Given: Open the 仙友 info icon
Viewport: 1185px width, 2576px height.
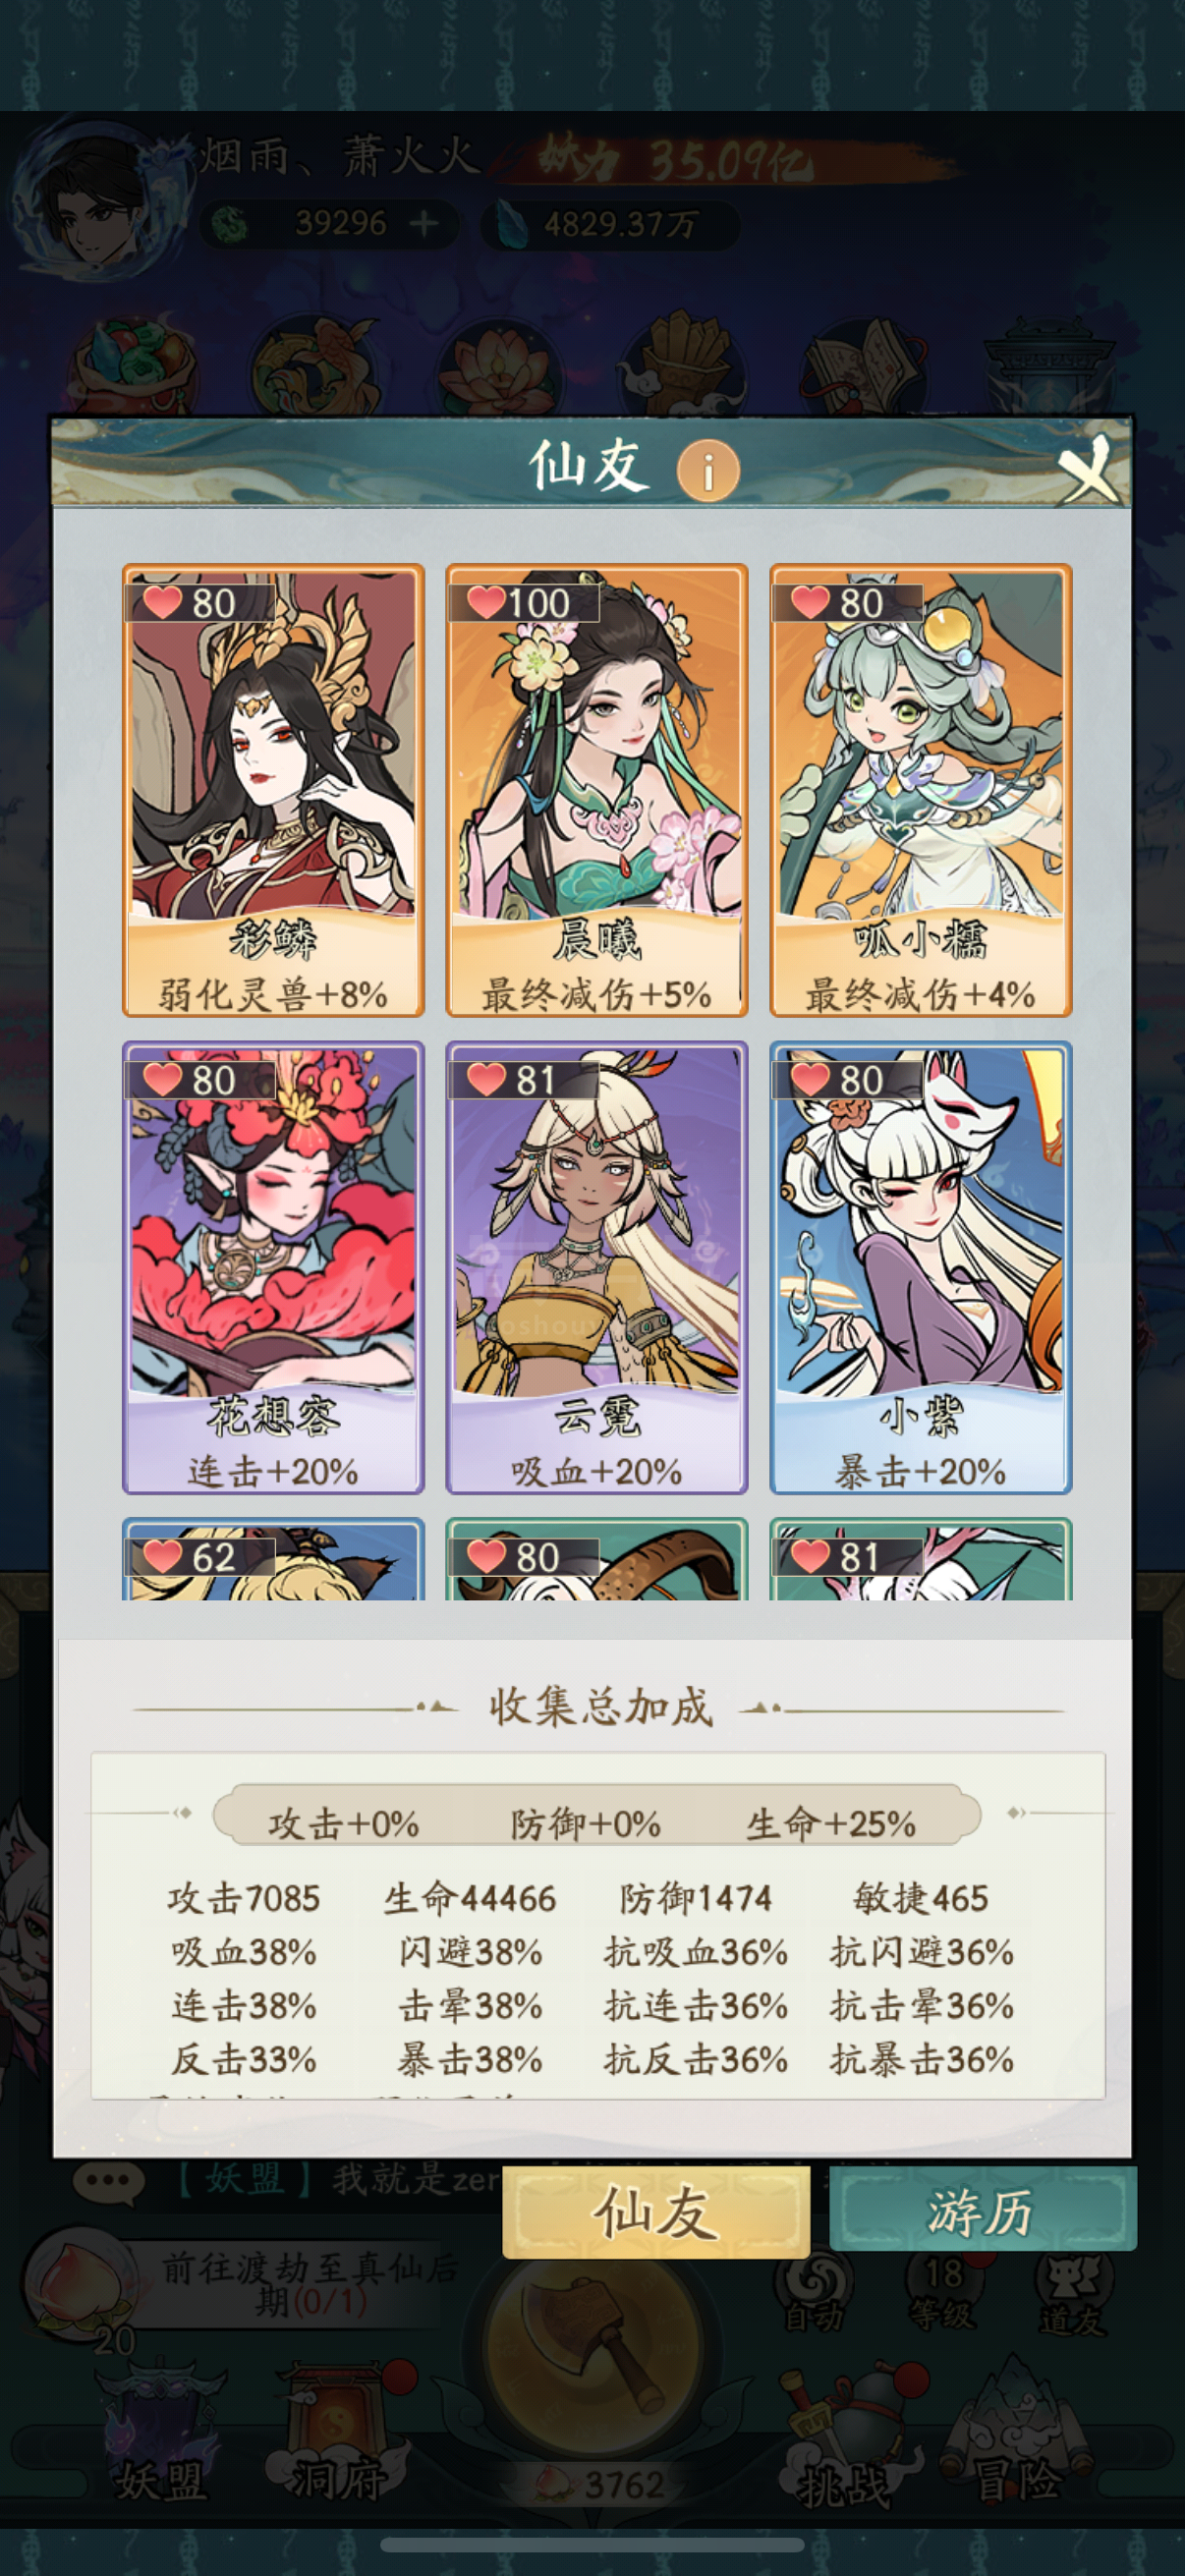Looking at the screenshot, I should [708, 470].
